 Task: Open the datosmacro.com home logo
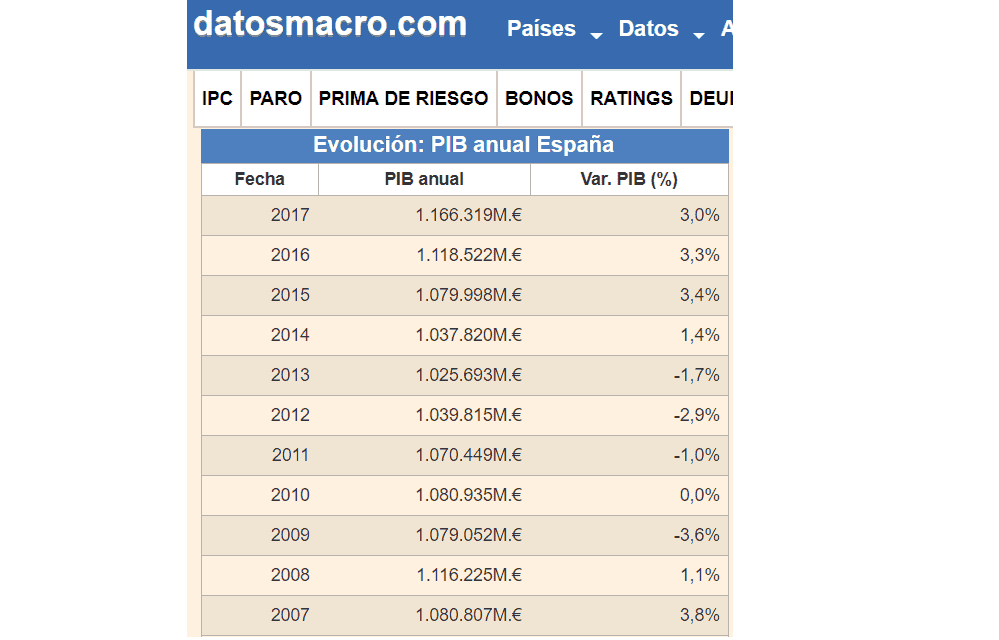pyautogui.click(x=330, y=24)
